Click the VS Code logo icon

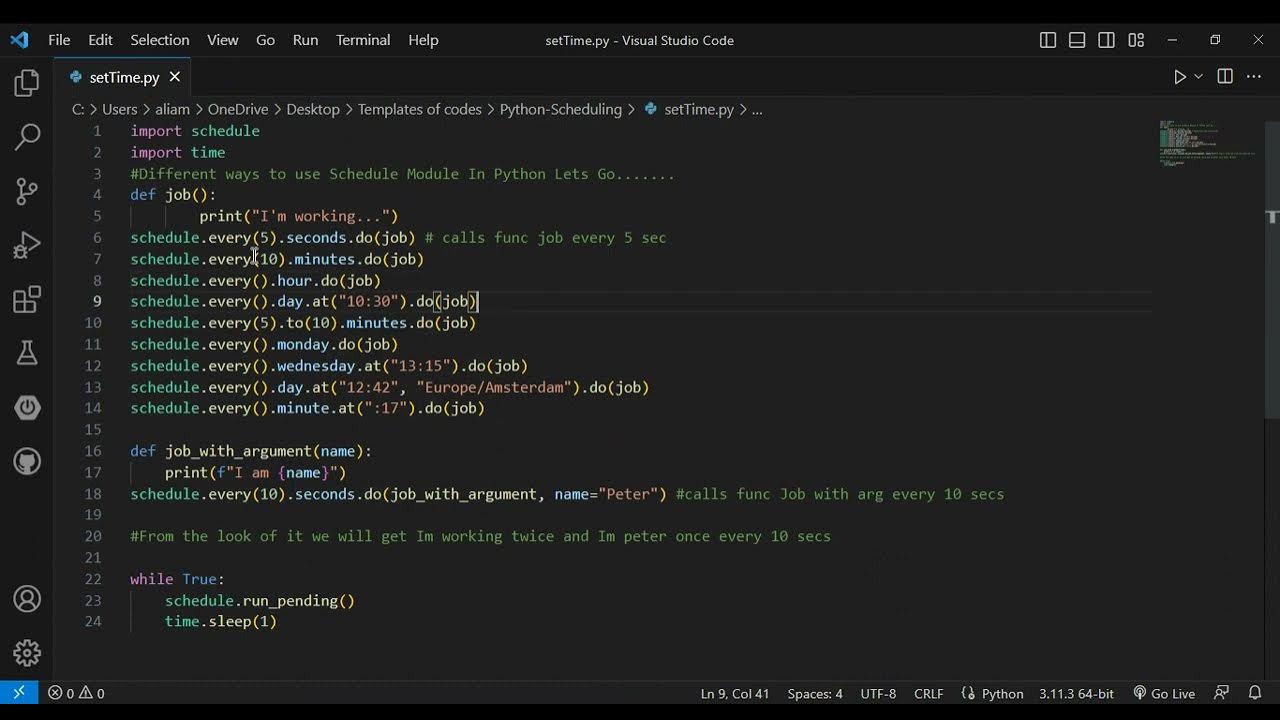[x=19, y=40]
